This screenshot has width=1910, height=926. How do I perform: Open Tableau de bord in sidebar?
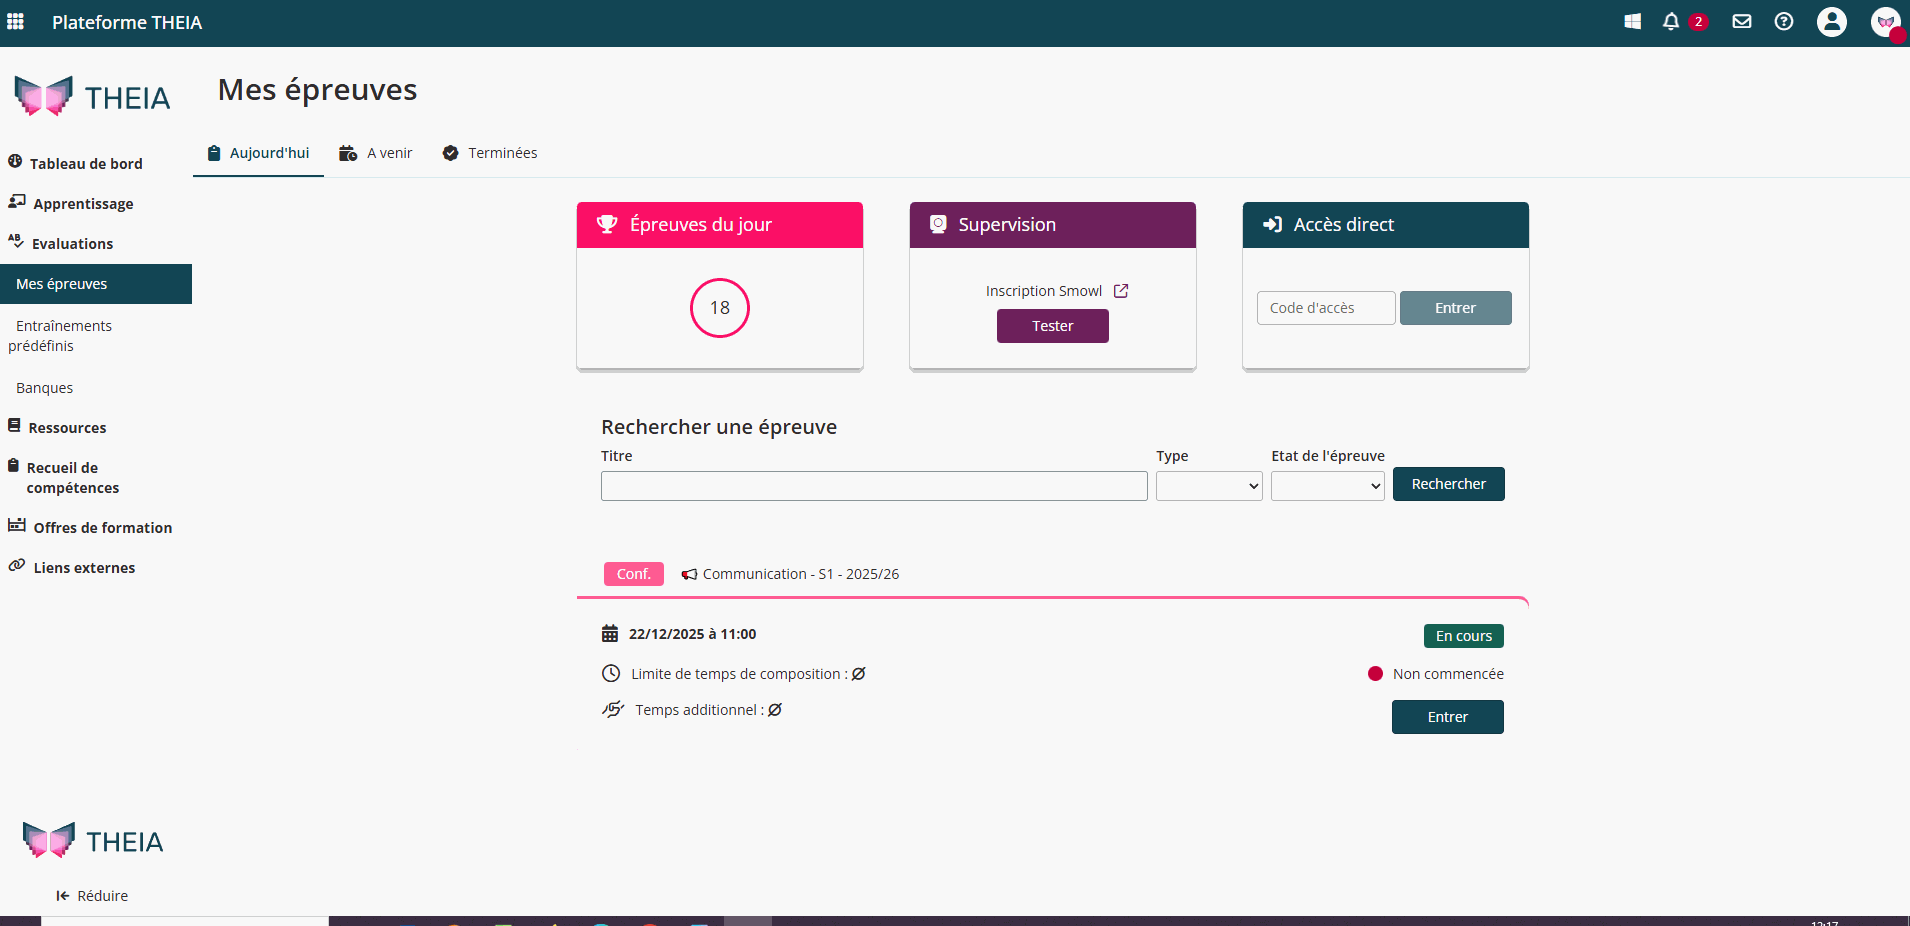click(85, 164)
